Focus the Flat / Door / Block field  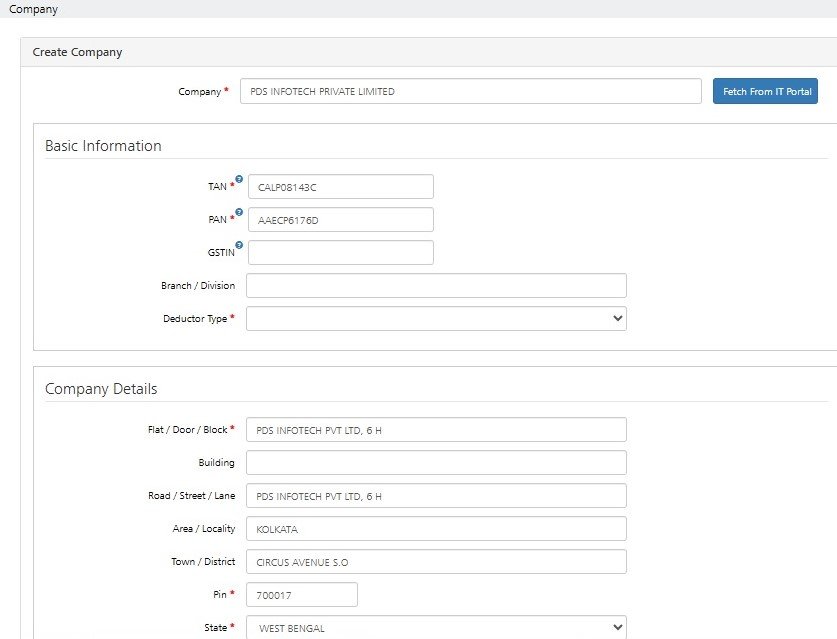[436, 430]
